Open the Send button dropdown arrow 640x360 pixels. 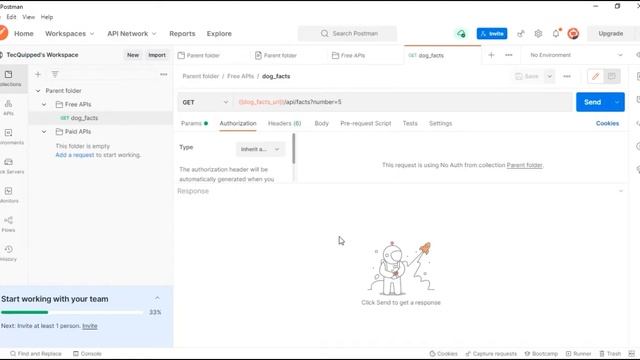coord(617,102)
